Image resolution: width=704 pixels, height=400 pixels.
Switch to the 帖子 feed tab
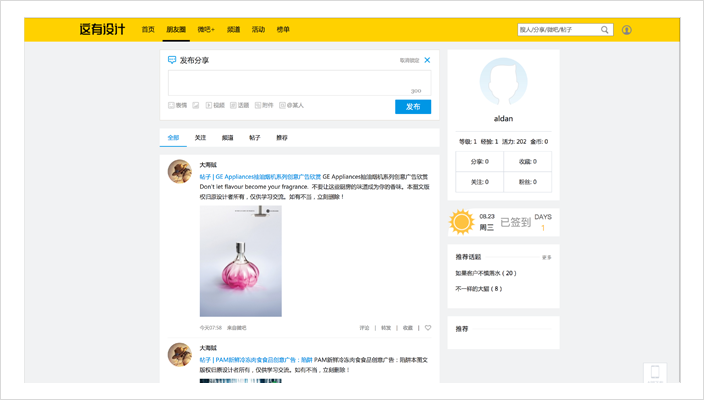click(255, 138)
